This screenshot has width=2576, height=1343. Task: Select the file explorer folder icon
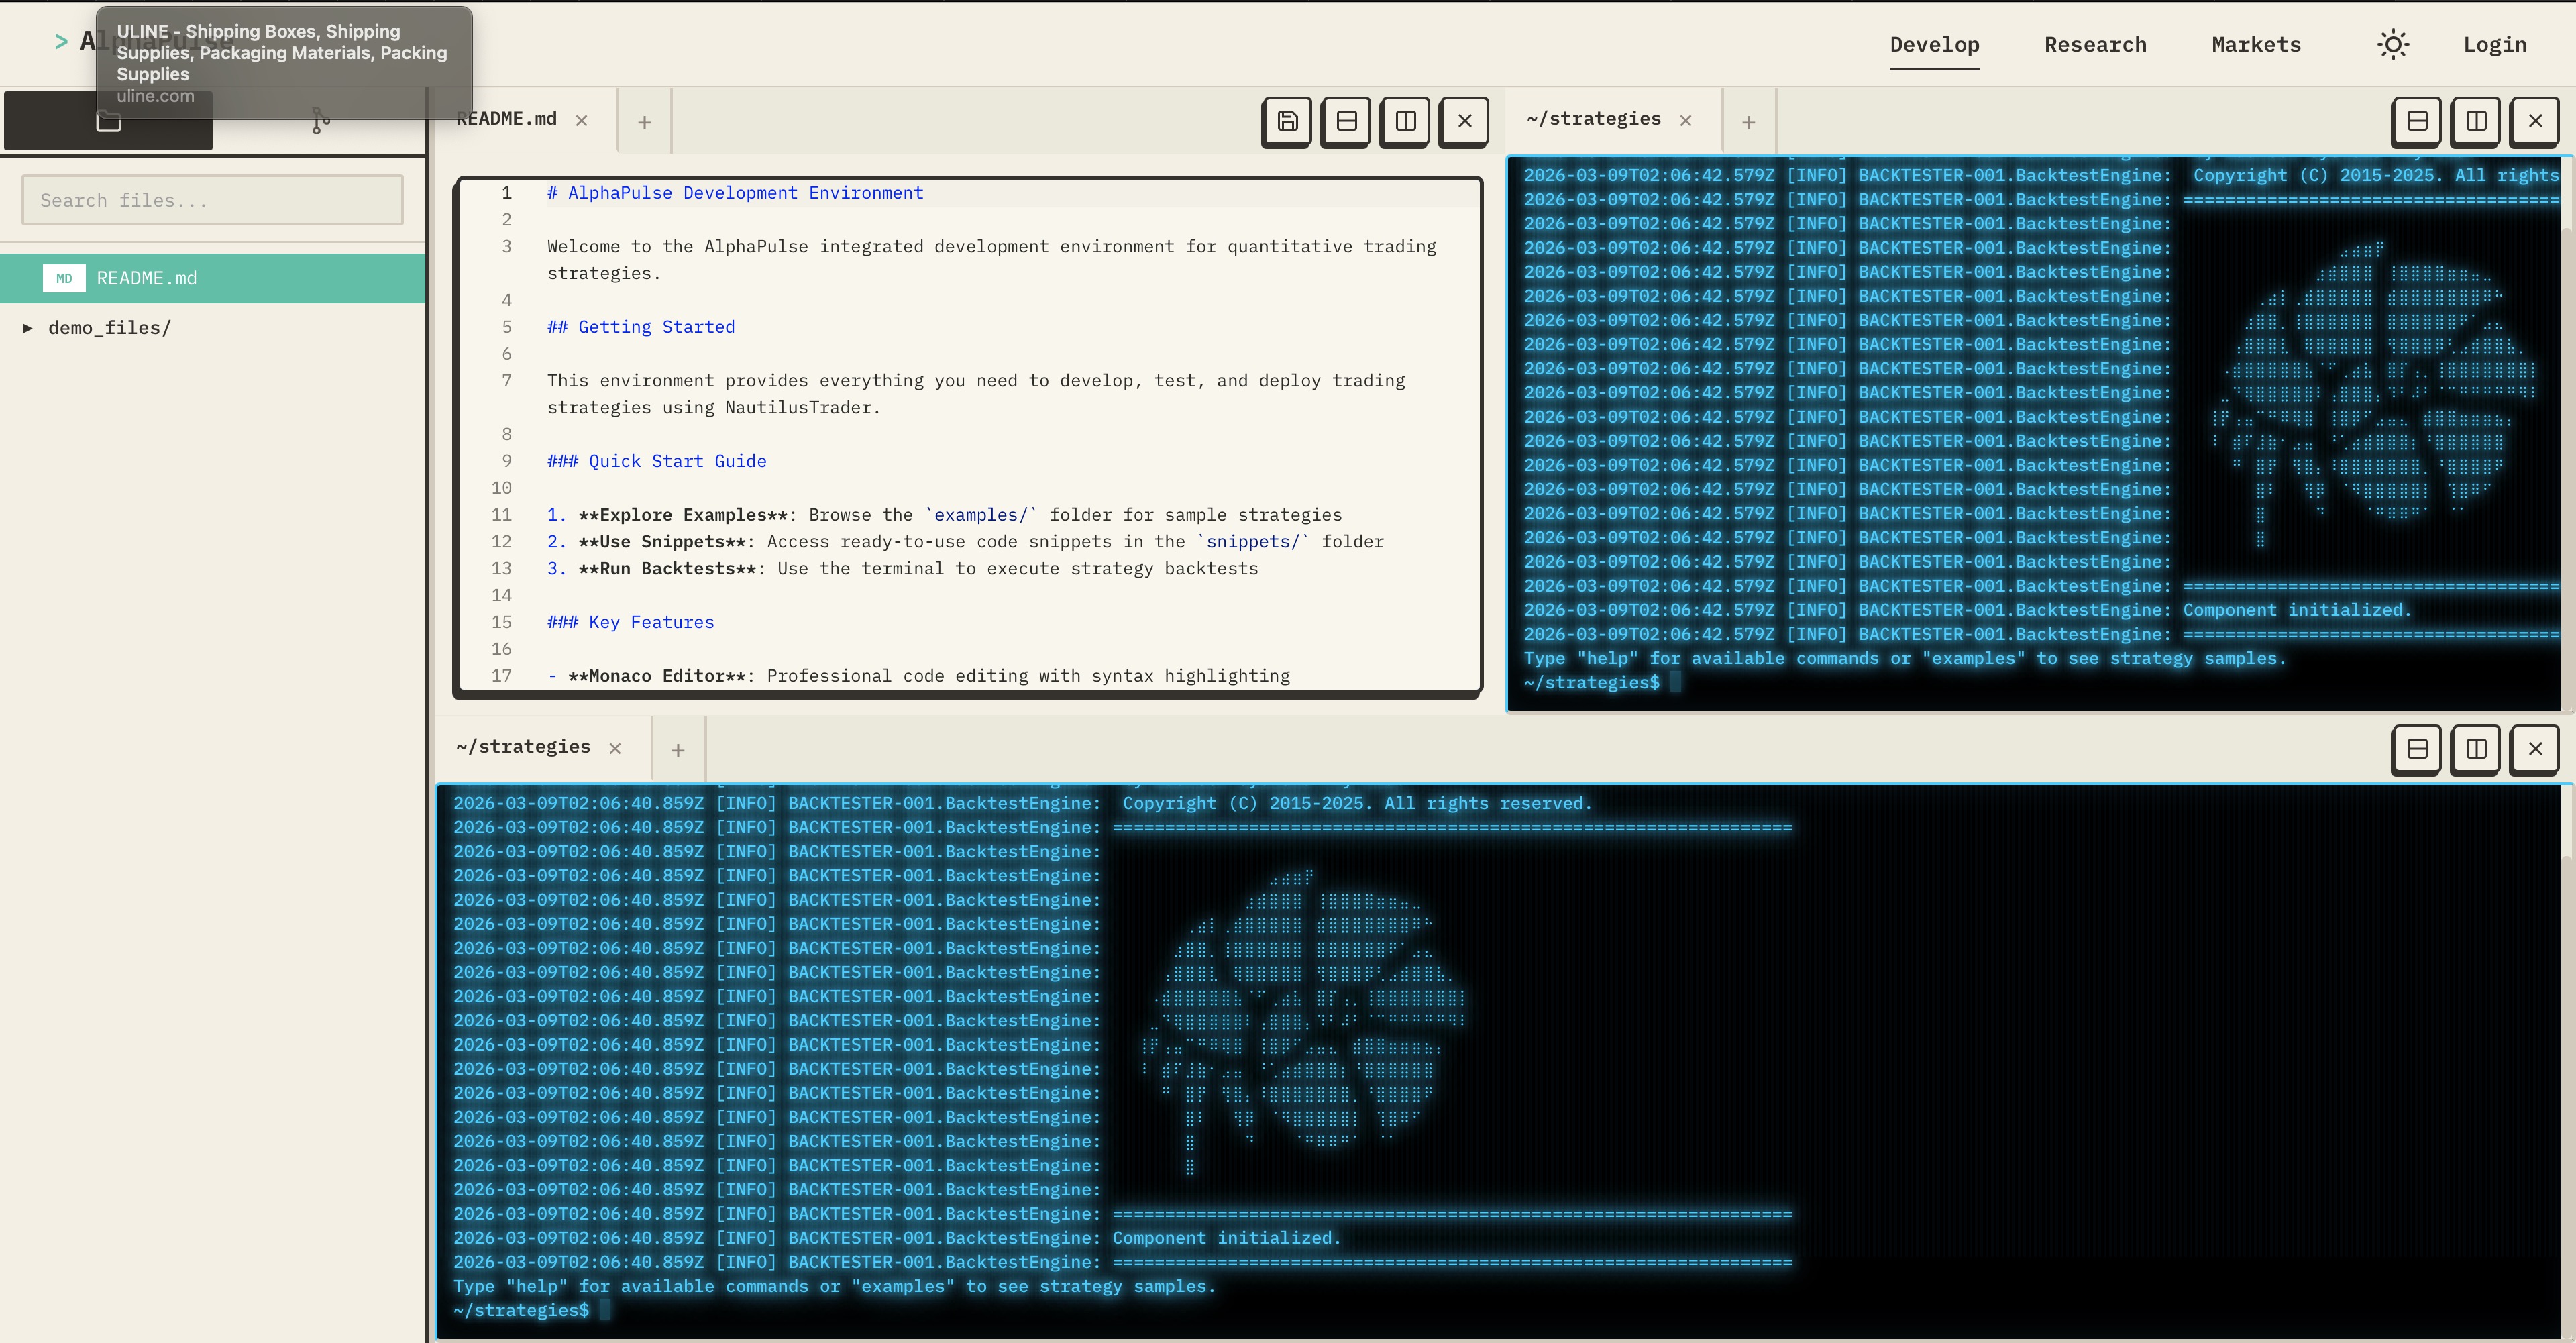click(x=108, y=124)
